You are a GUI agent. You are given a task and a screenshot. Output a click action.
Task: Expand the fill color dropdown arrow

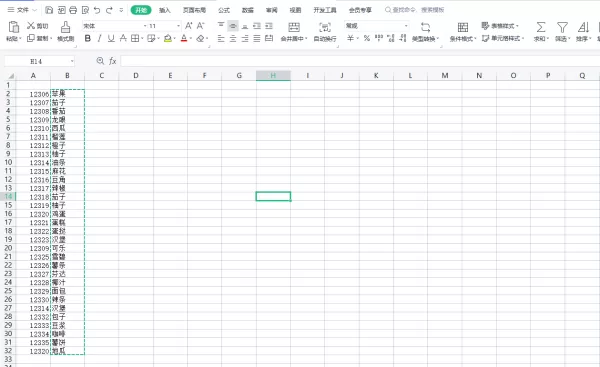click(174, 38)
